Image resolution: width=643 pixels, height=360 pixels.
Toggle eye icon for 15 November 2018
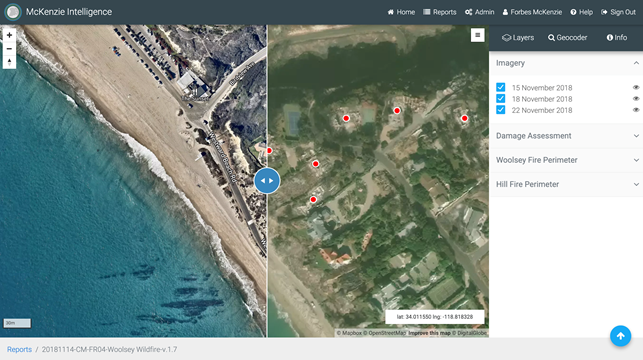click(x=636, y=87)
